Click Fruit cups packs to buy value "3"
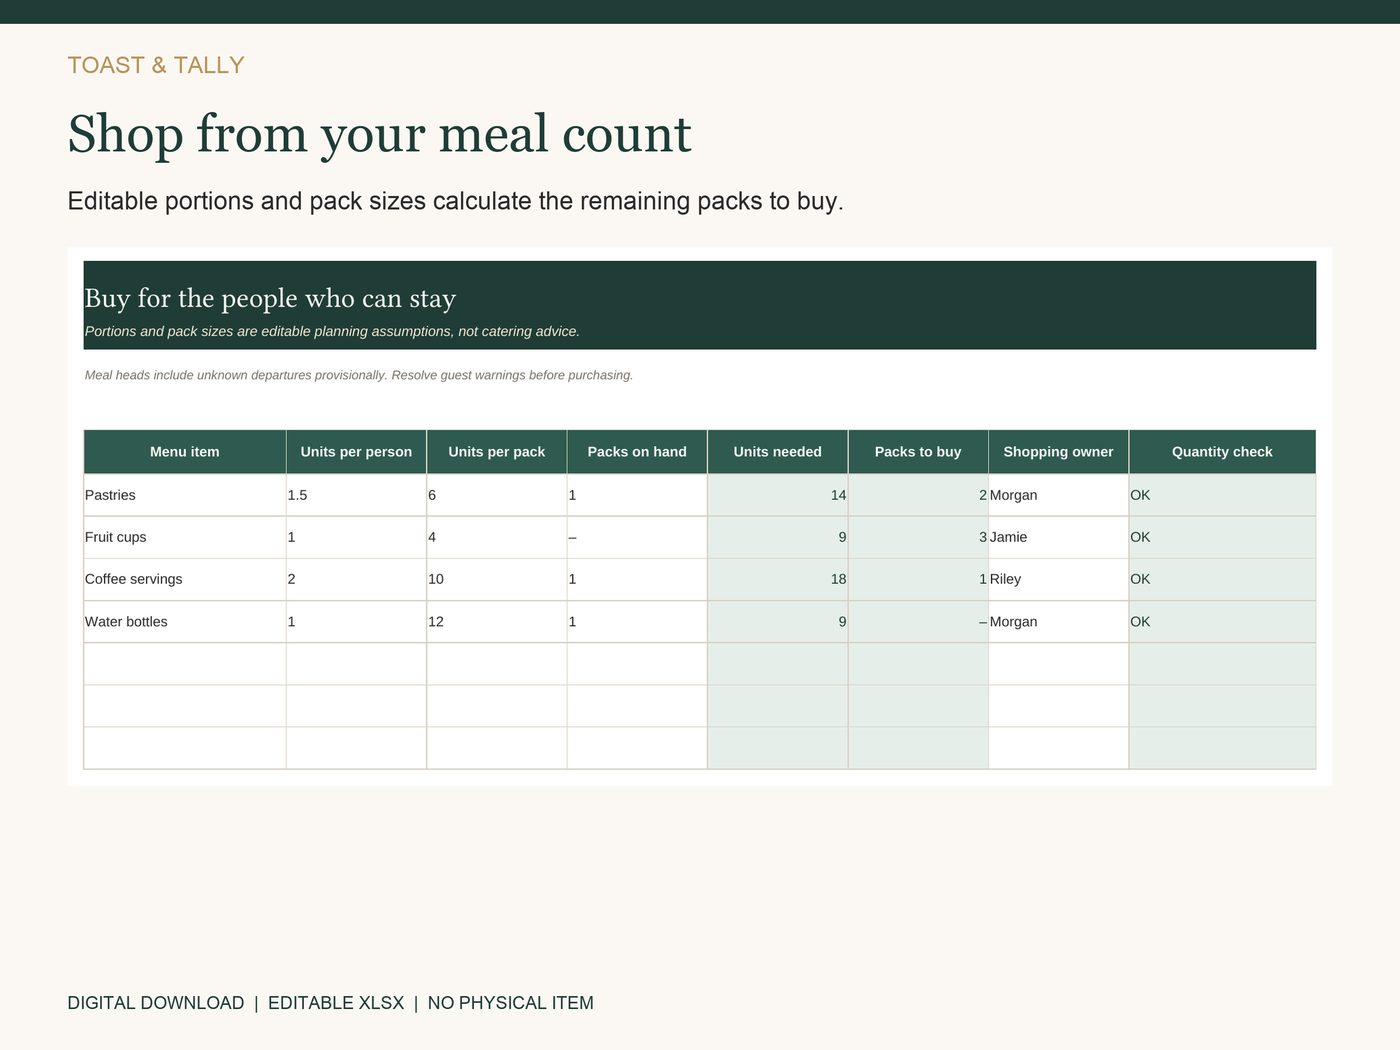Image resolution: width=1400 pixels, height=1050 pixels. click(x=918, y=537)
